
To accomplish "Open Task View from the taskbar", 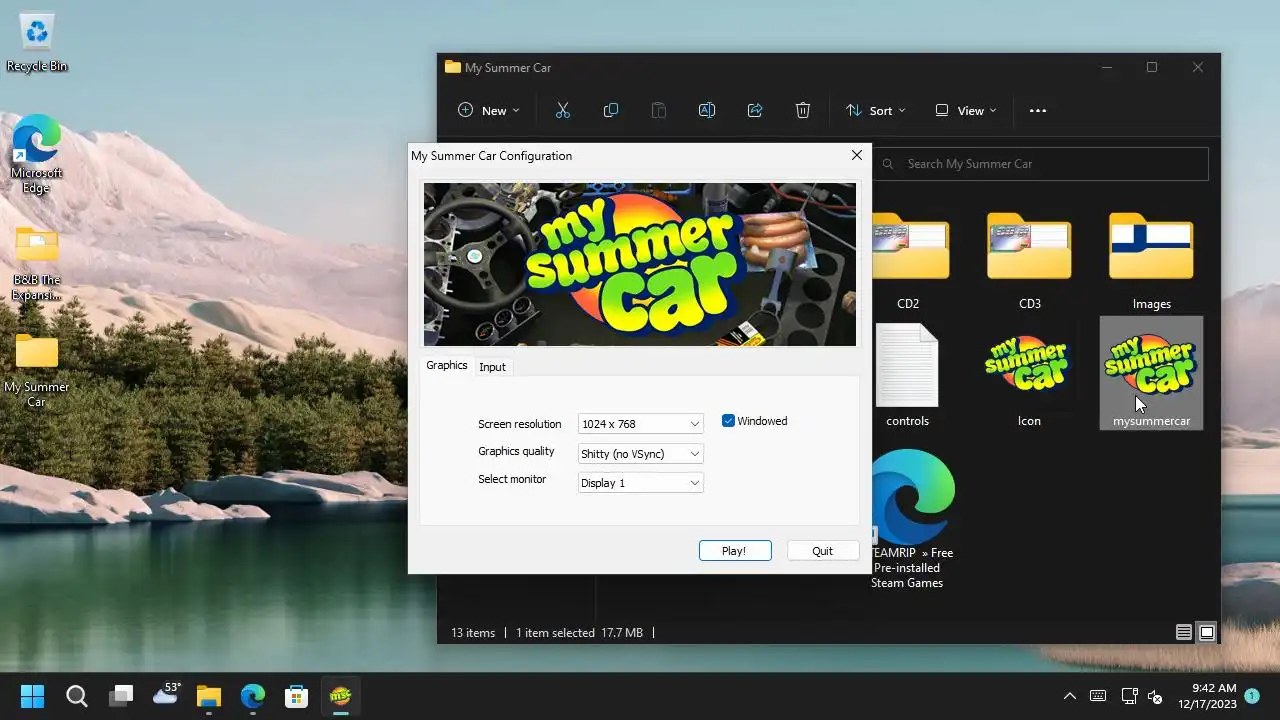I will 121,695.
